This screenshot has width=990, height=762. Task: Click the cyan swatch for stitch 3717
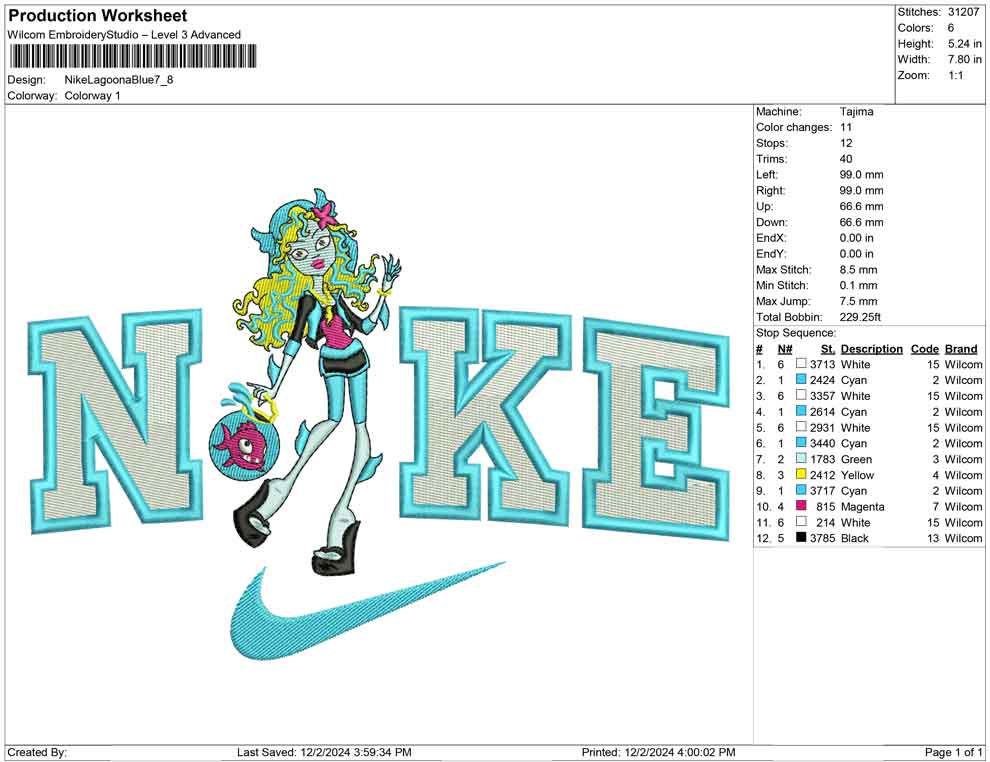click(x=801, y=490)
